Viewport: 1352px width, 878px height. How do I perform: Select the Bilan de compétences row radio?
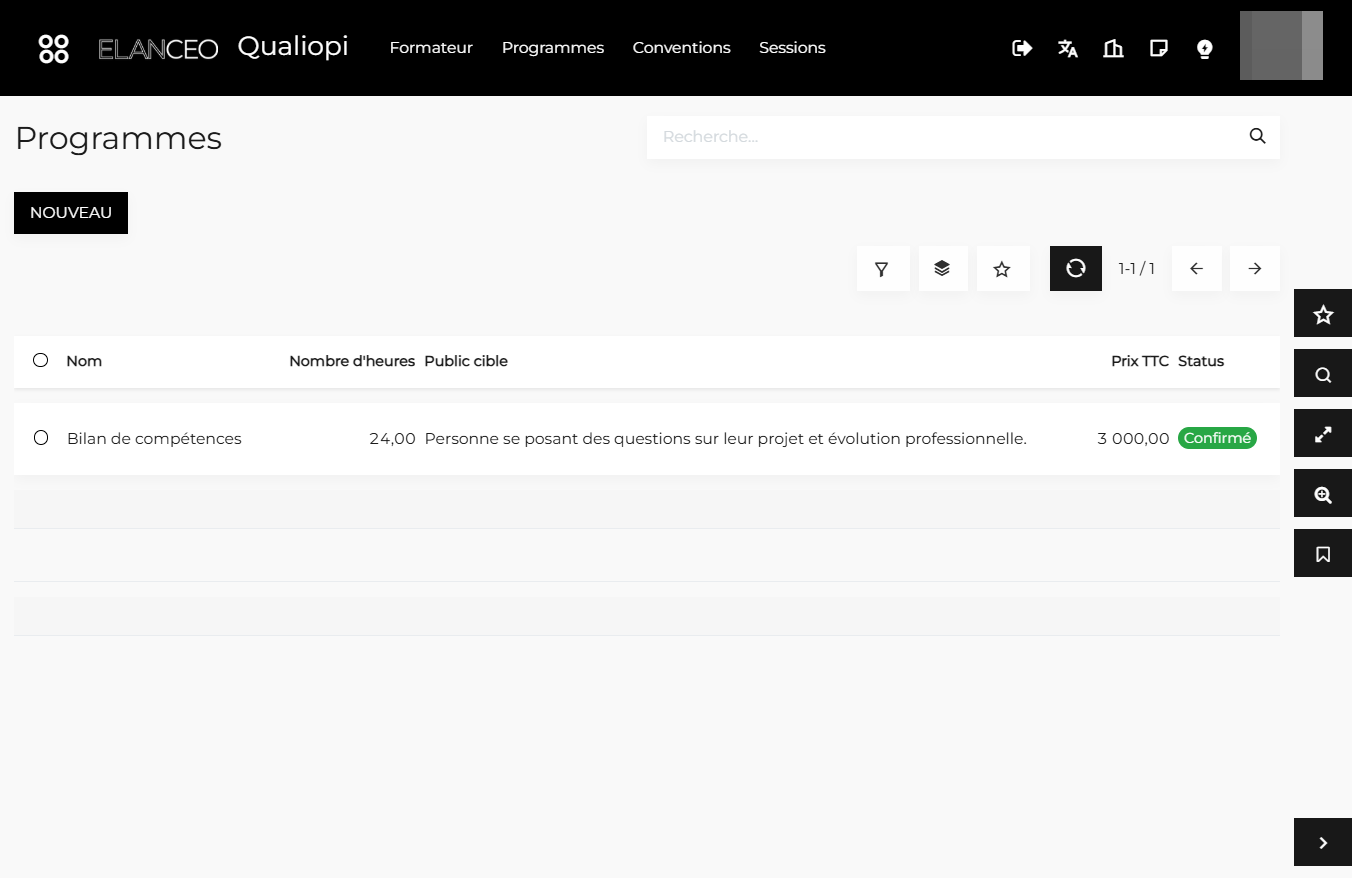click(x=41, y=437)
